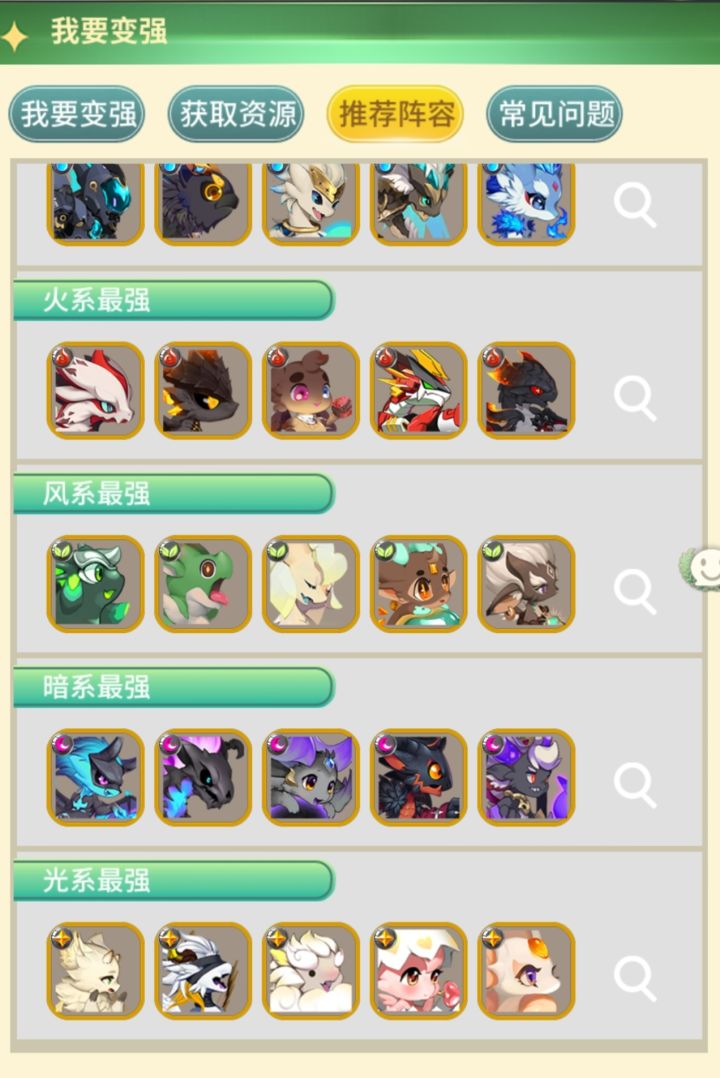Select the red-white mecha dragon portrait

click(x=419, y=390)
